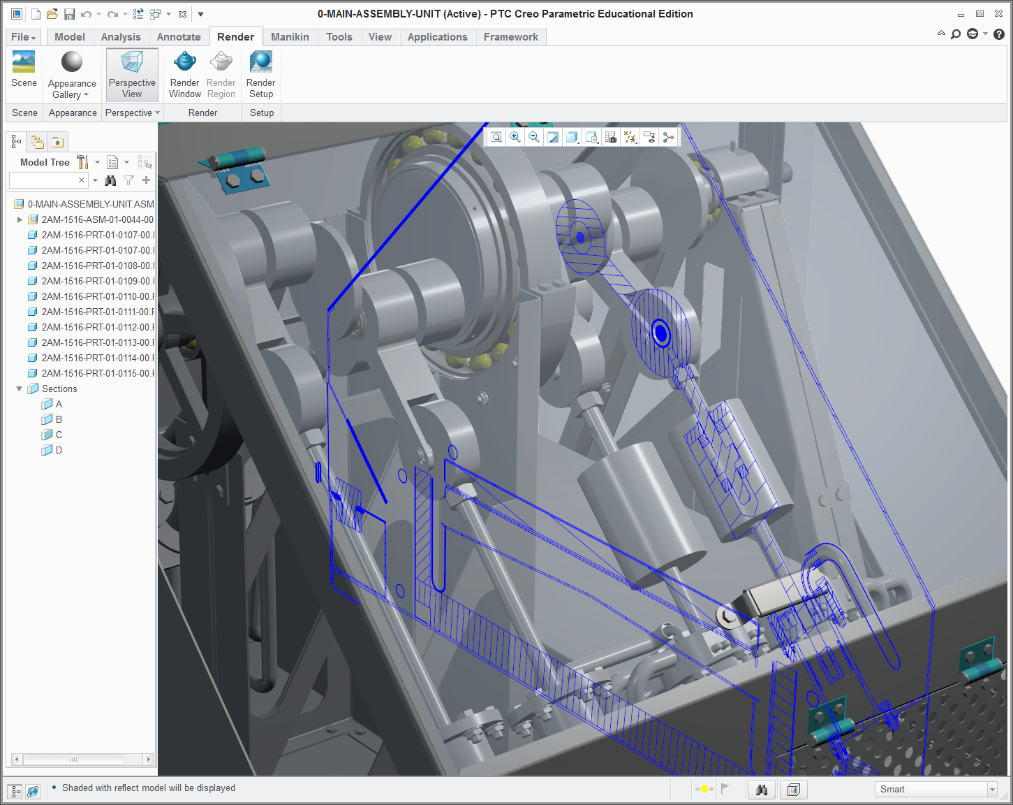This screenshot has width=1013, height=805.
Task: Switch to the Analysis ribbon tab
Action: [x=121, y=37]
